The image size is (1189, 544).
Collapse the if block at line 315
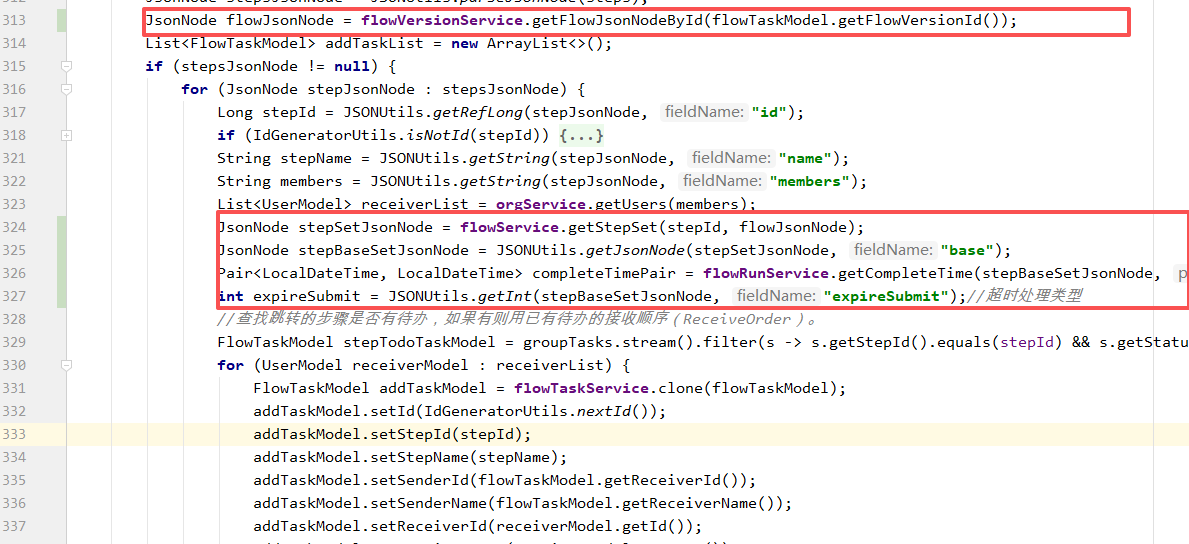67,66
